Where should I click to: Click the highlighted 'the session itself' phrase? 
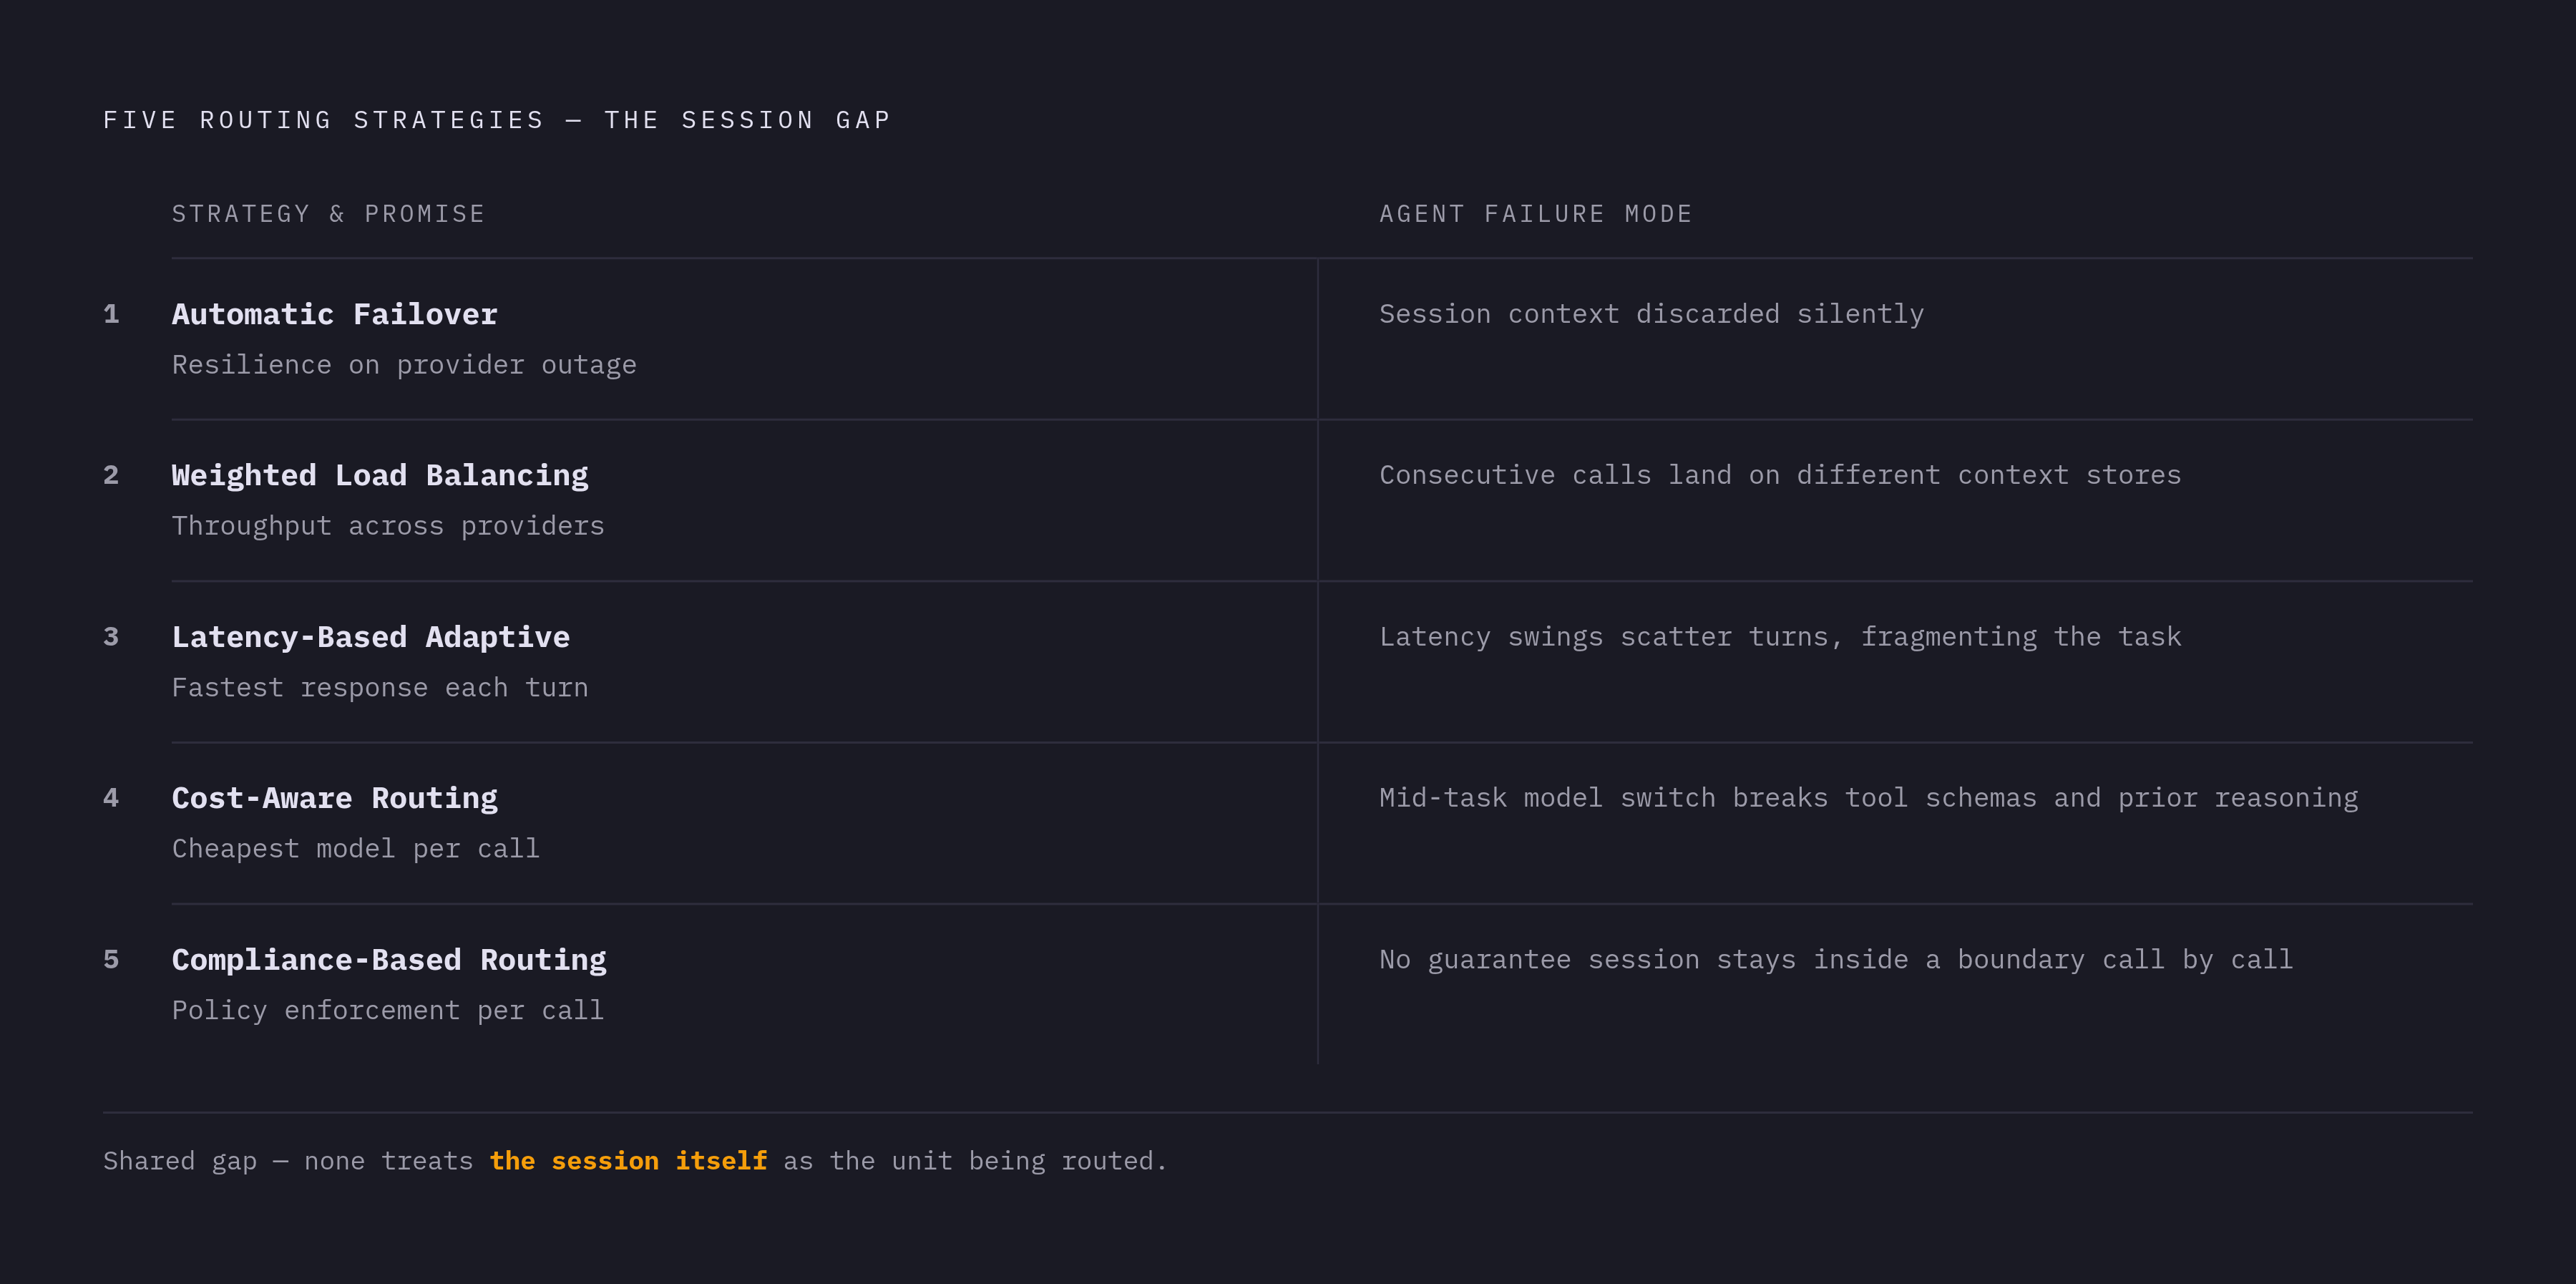pyautogui.click(x=628, y=1161)
